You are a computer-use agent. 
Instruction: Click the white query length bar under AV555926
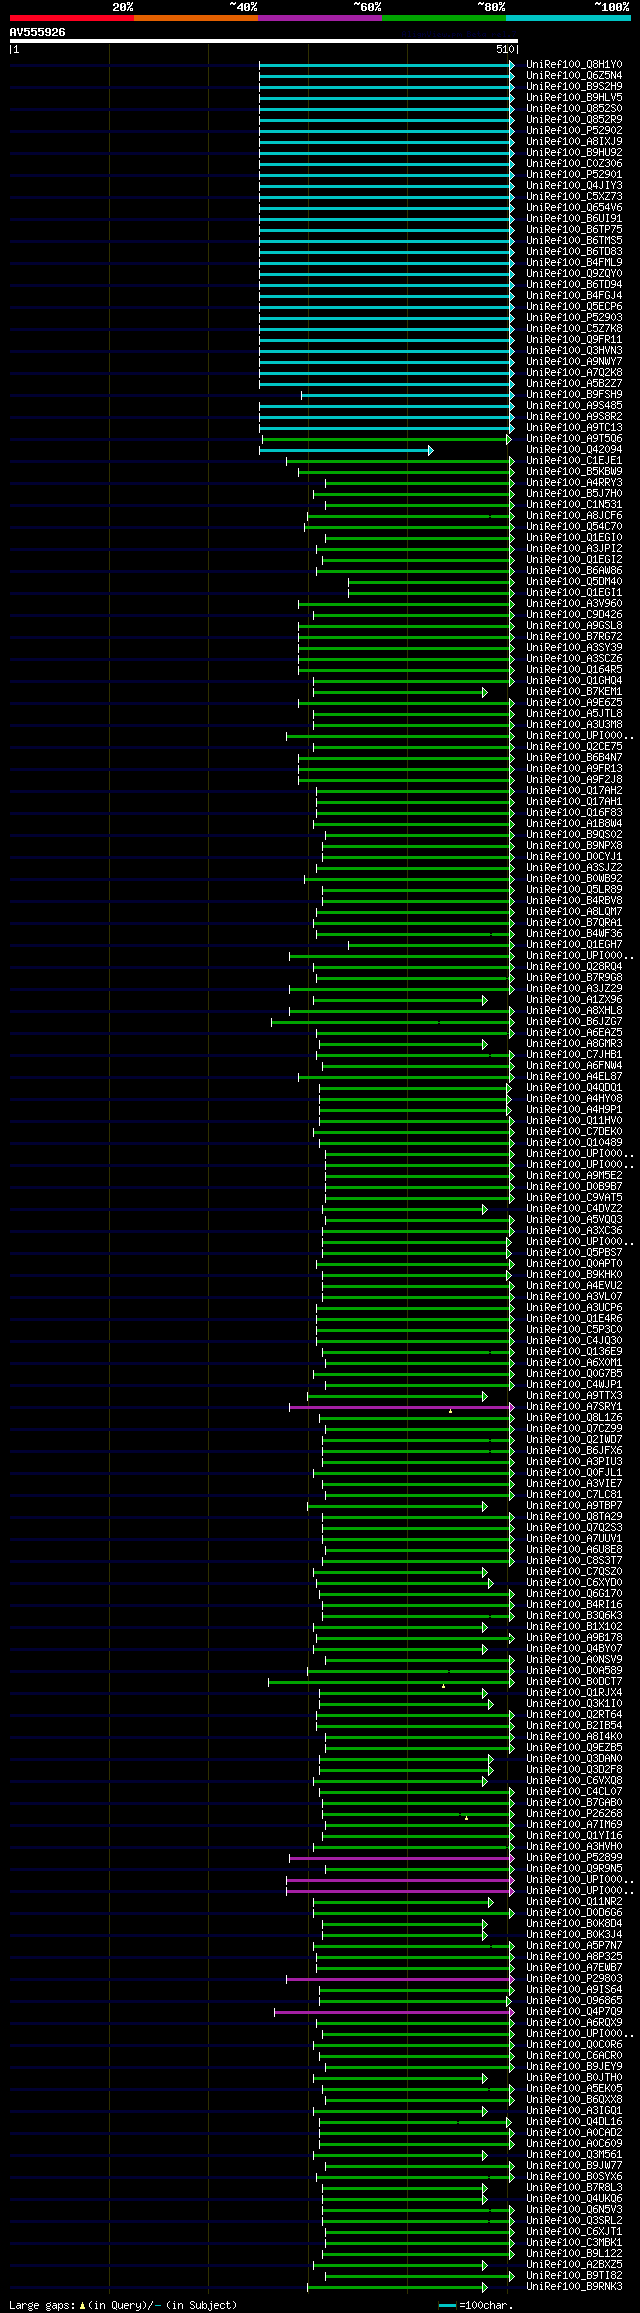[263, 41]
